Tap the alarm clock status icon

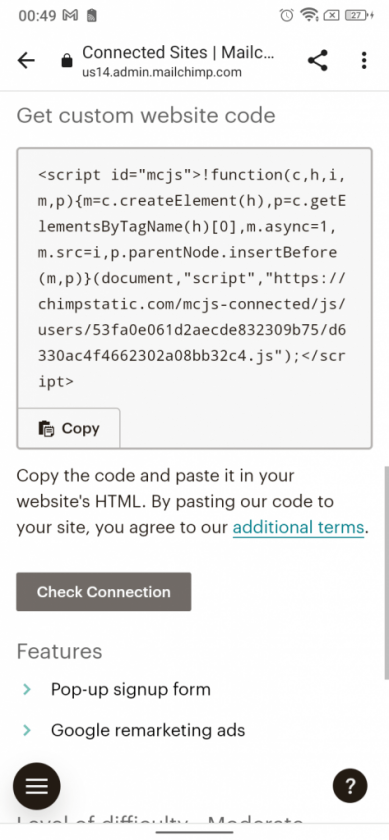click(x=287, y=16)
